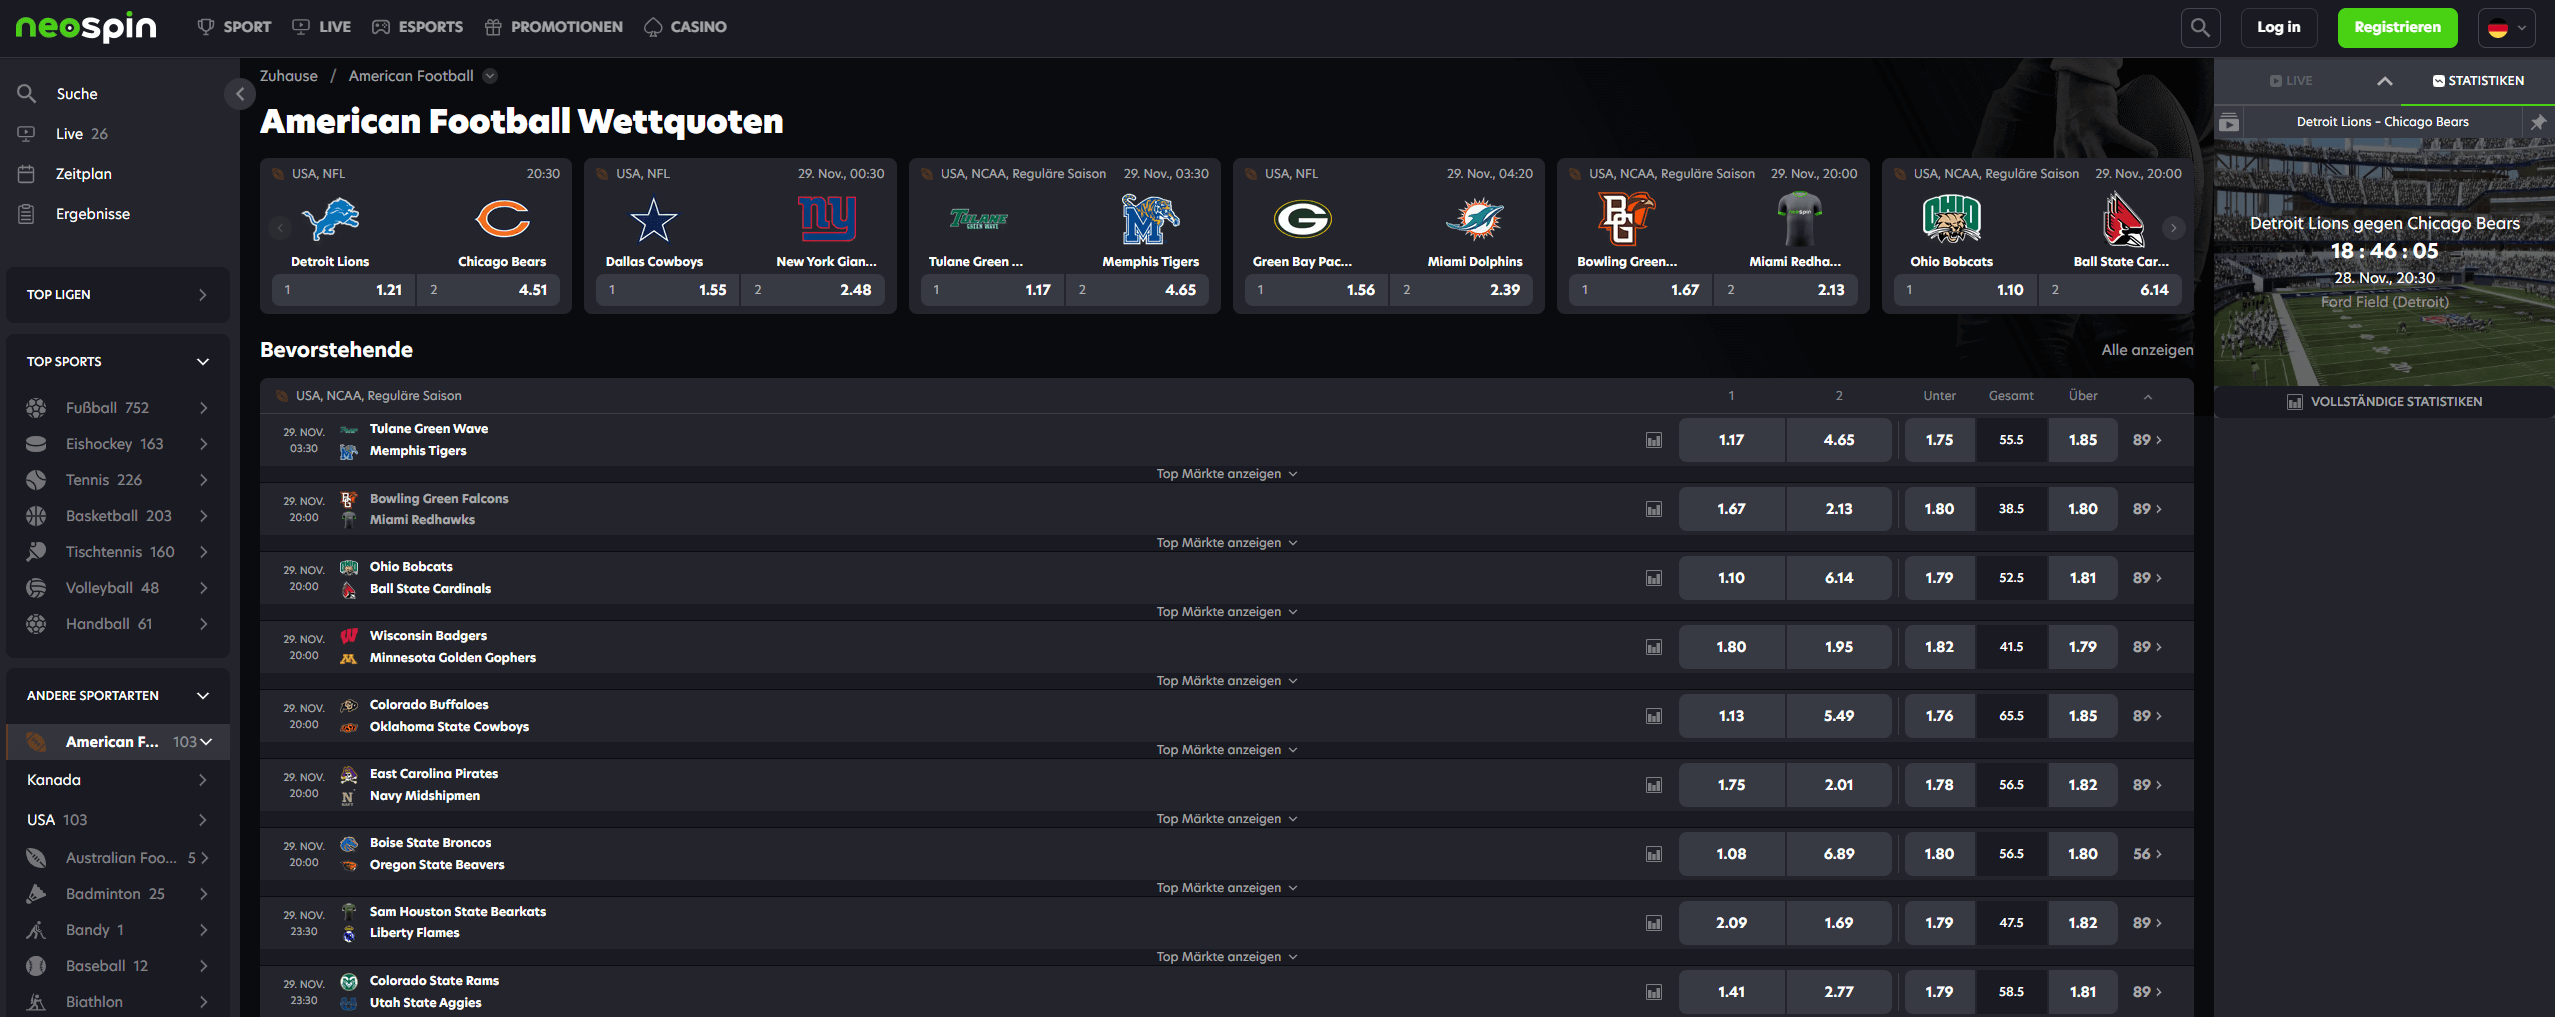Select Über 1.85 for Colorado Buffaloes match
Viewport: 2555px width, 1017px height.
tap(2082, 716)
